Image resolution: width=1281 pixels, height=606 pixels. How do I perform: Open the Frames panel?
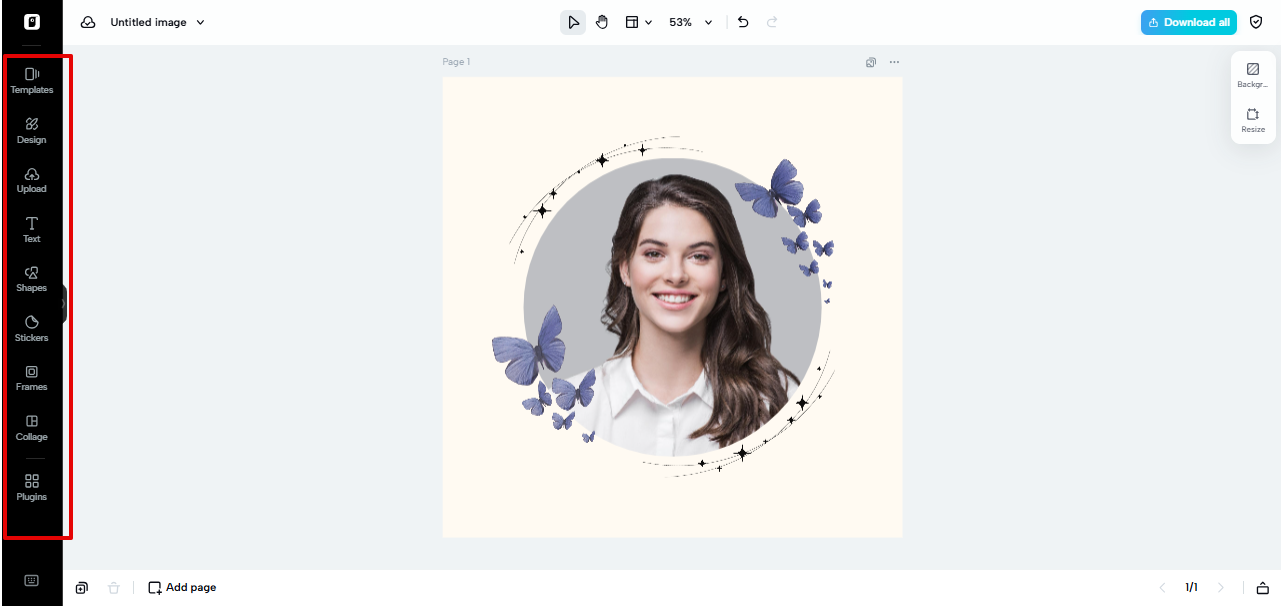tap(31, 378)
